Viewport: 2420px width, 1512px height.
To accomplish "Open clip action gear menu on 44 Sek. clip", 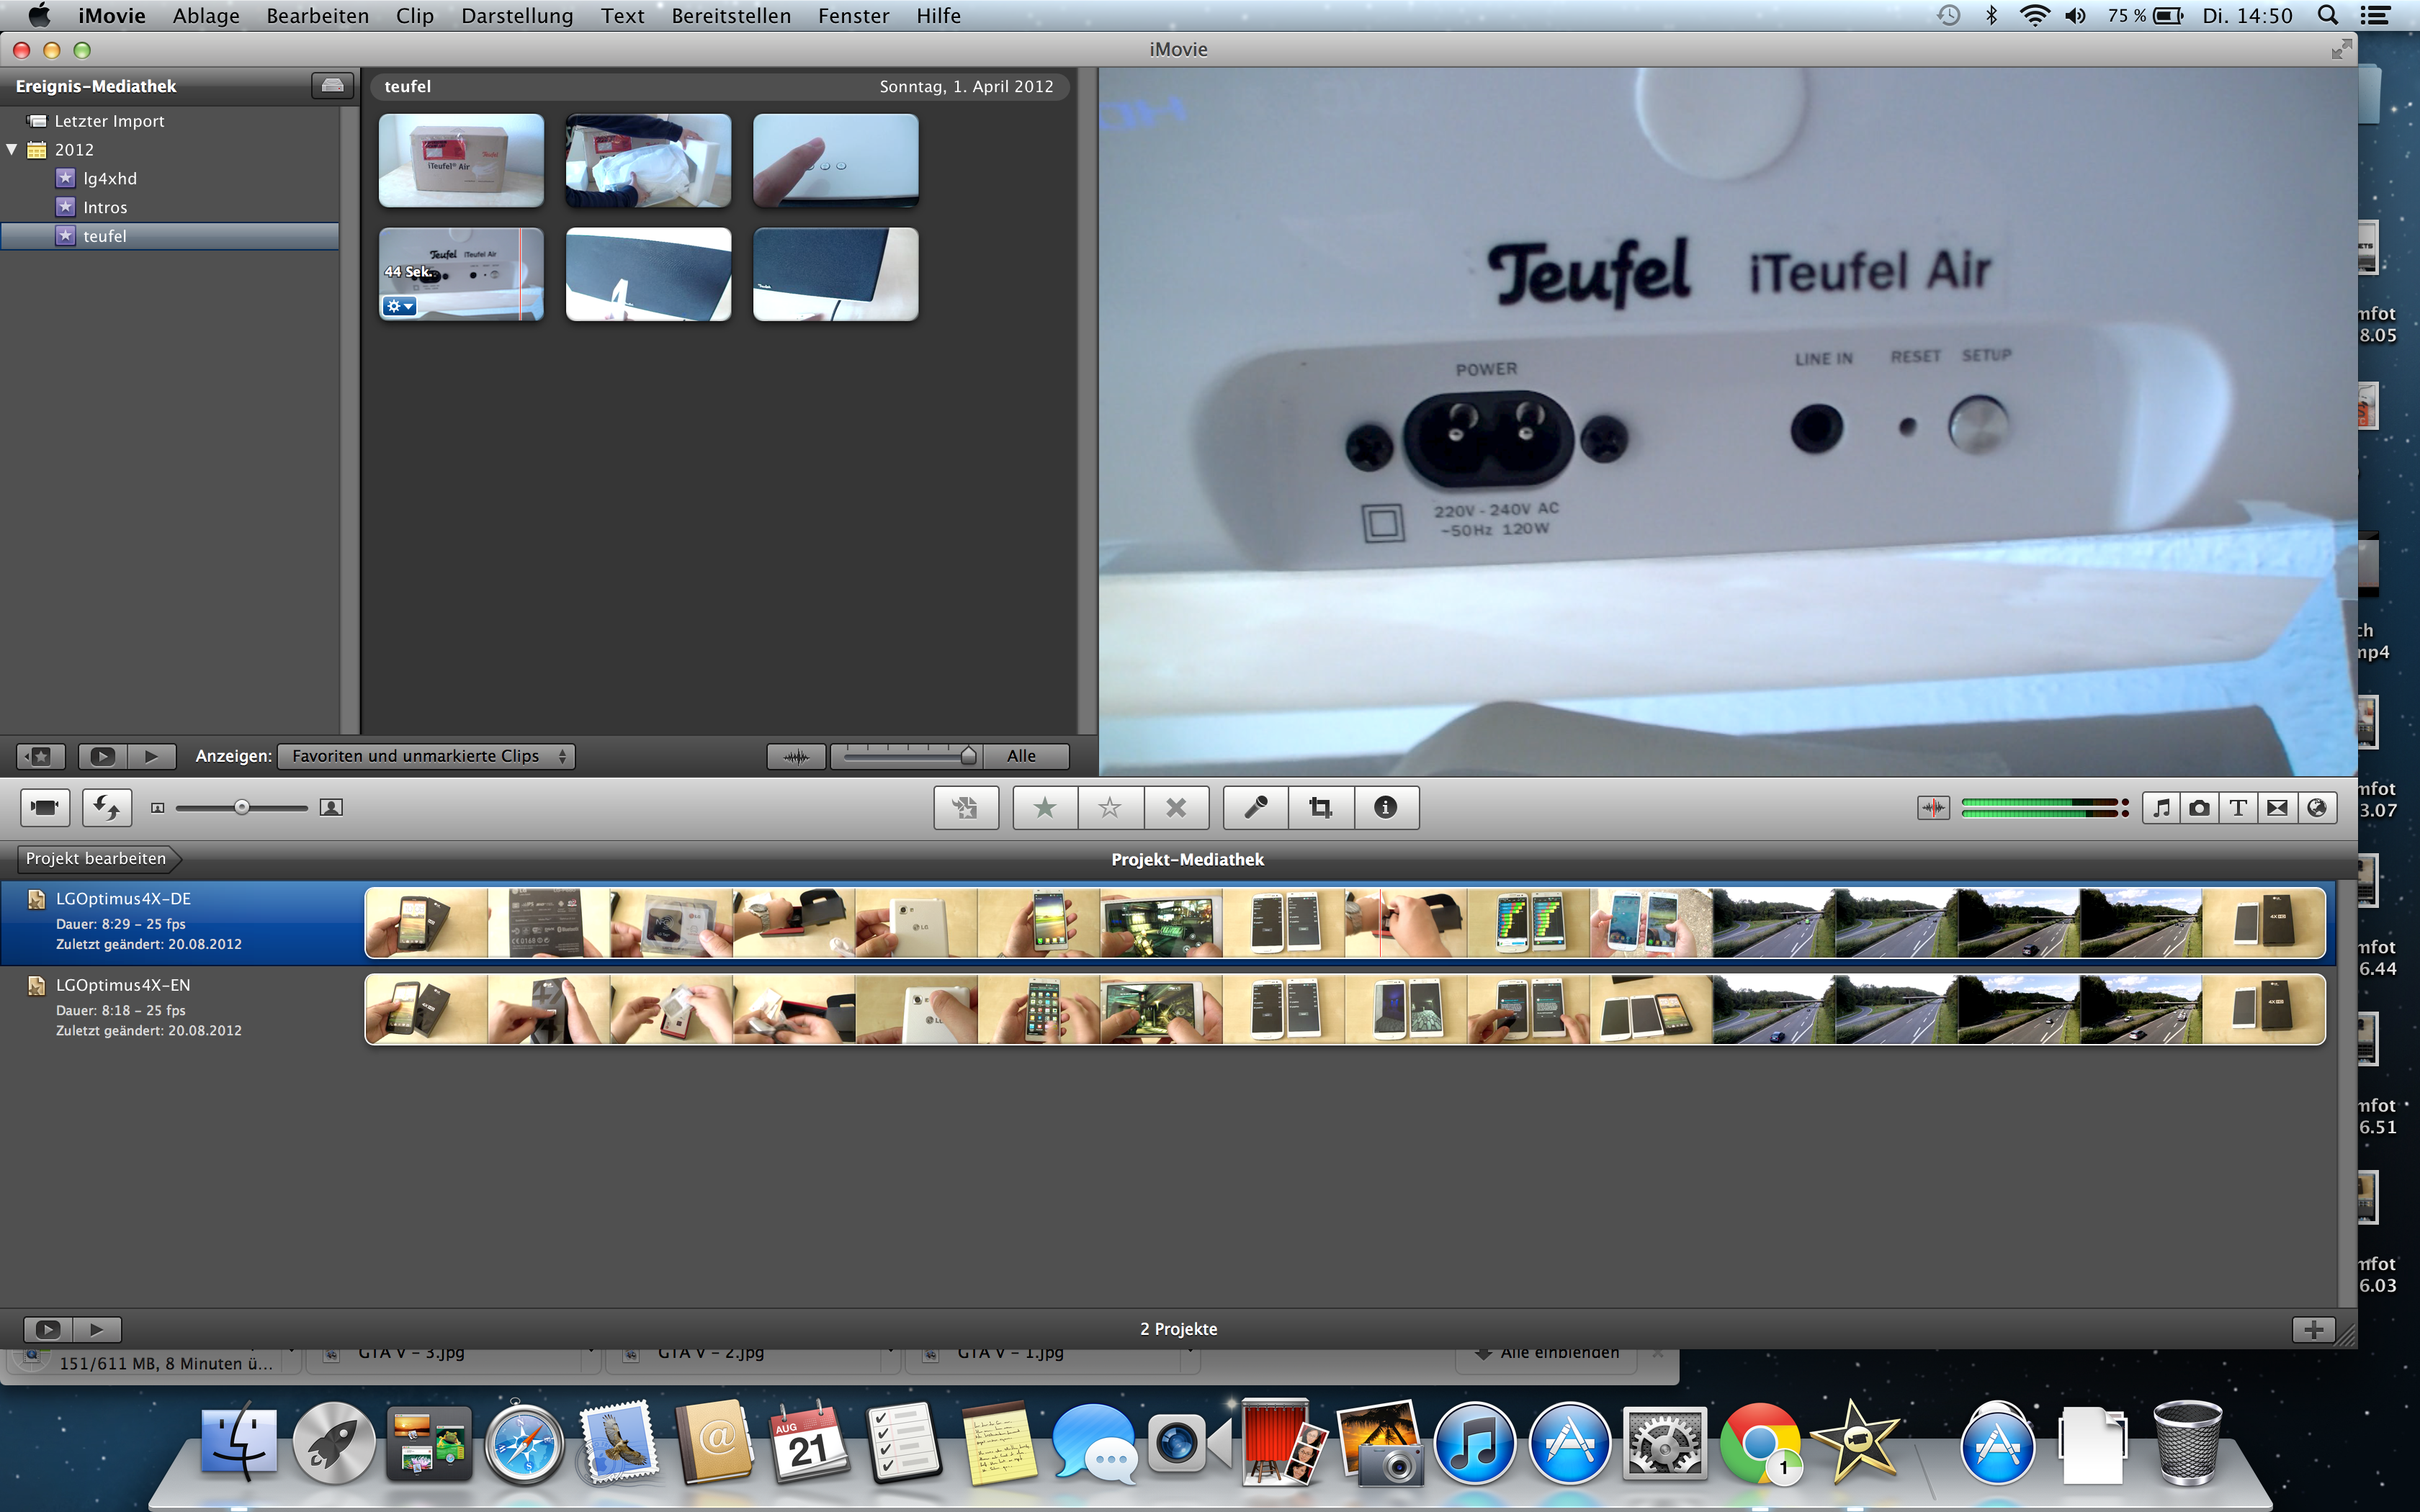I will point(399,306).
